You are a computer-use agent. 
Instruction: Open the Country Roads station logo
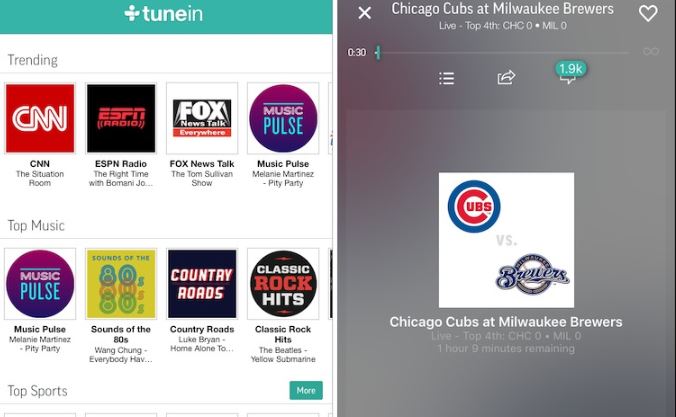tap(202, 284)
